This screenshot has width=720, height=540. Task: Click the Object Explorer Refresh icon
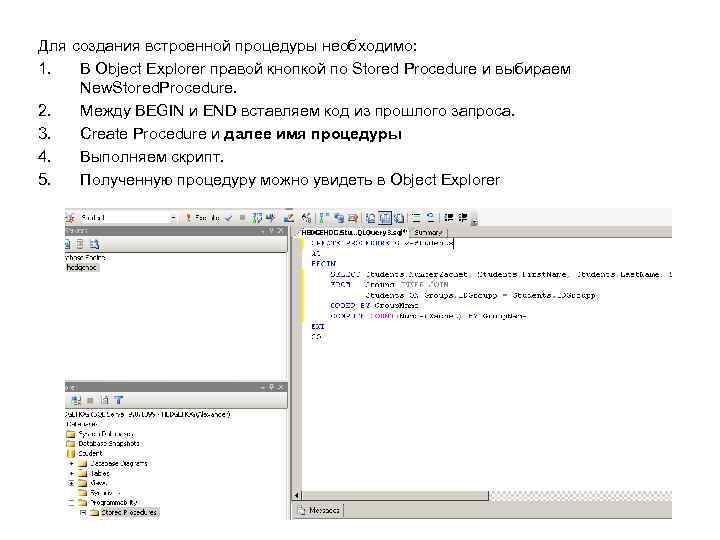(x=105, y=400)
